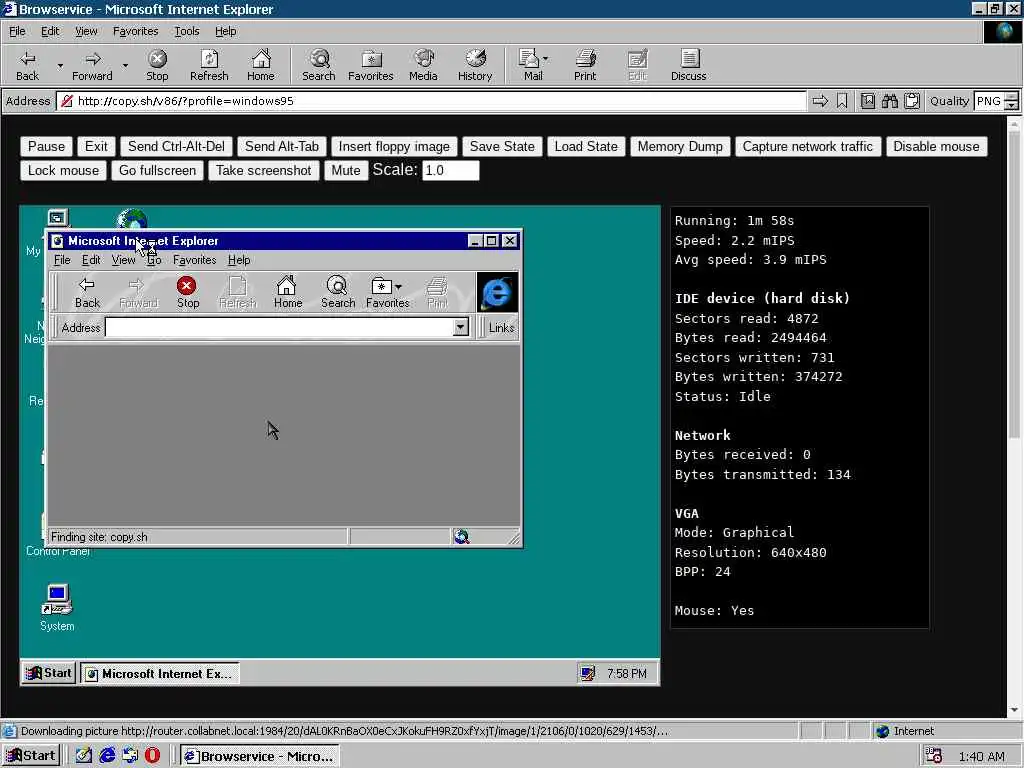
Task: Open the Go menu in emulated IE
Action: (x=154, y=260)
